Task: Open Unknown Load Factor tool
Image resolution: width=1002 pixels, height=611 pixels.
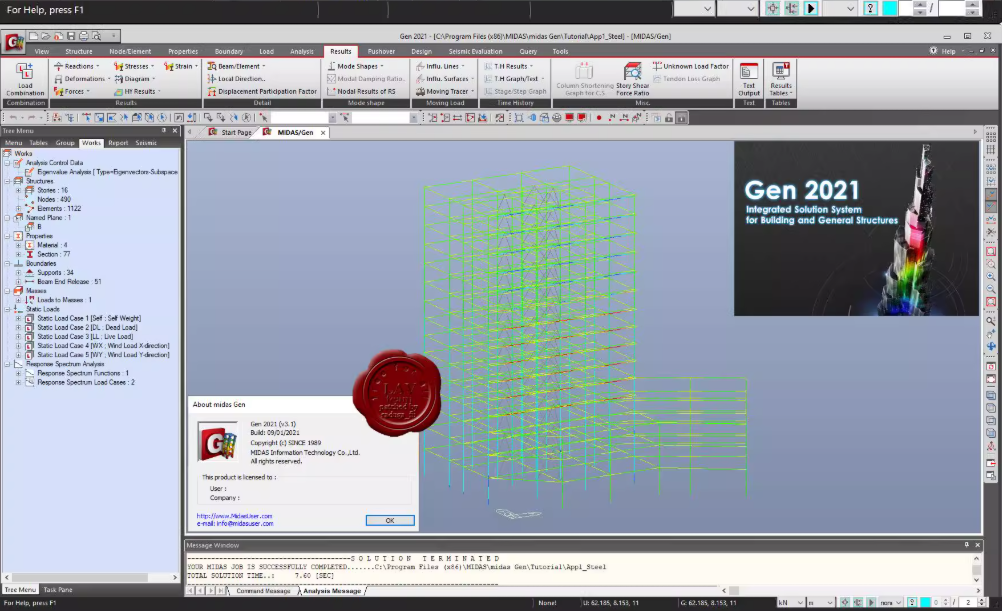Action: 691,66
